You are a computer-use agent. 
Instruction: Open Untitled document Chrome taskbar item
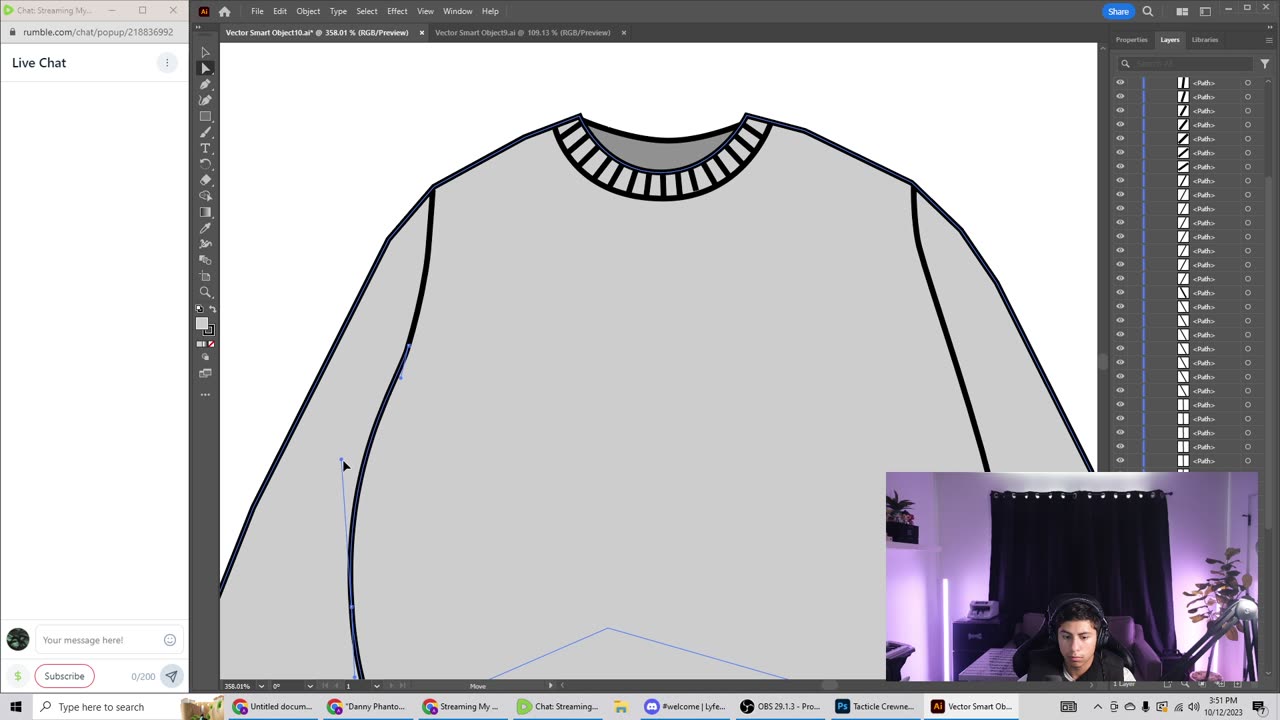(272, 706)
